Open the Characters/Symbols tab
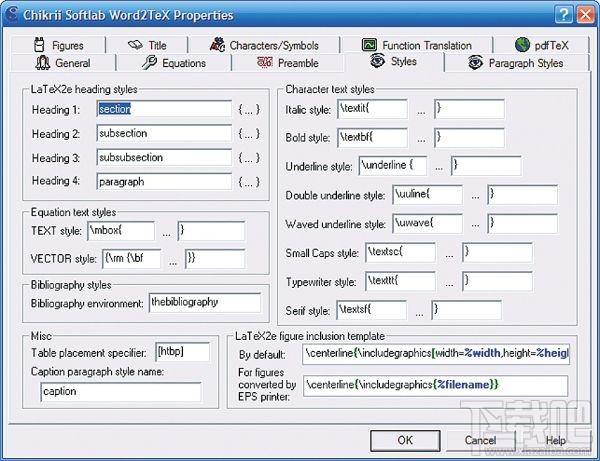 [264, 45]
